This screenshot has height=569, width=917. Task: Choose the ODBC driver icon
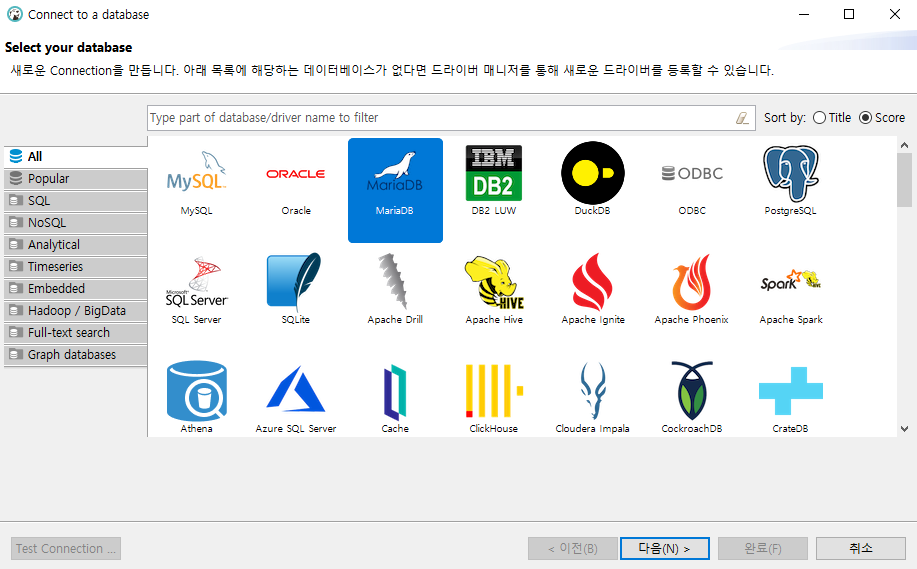pos(692,174)
